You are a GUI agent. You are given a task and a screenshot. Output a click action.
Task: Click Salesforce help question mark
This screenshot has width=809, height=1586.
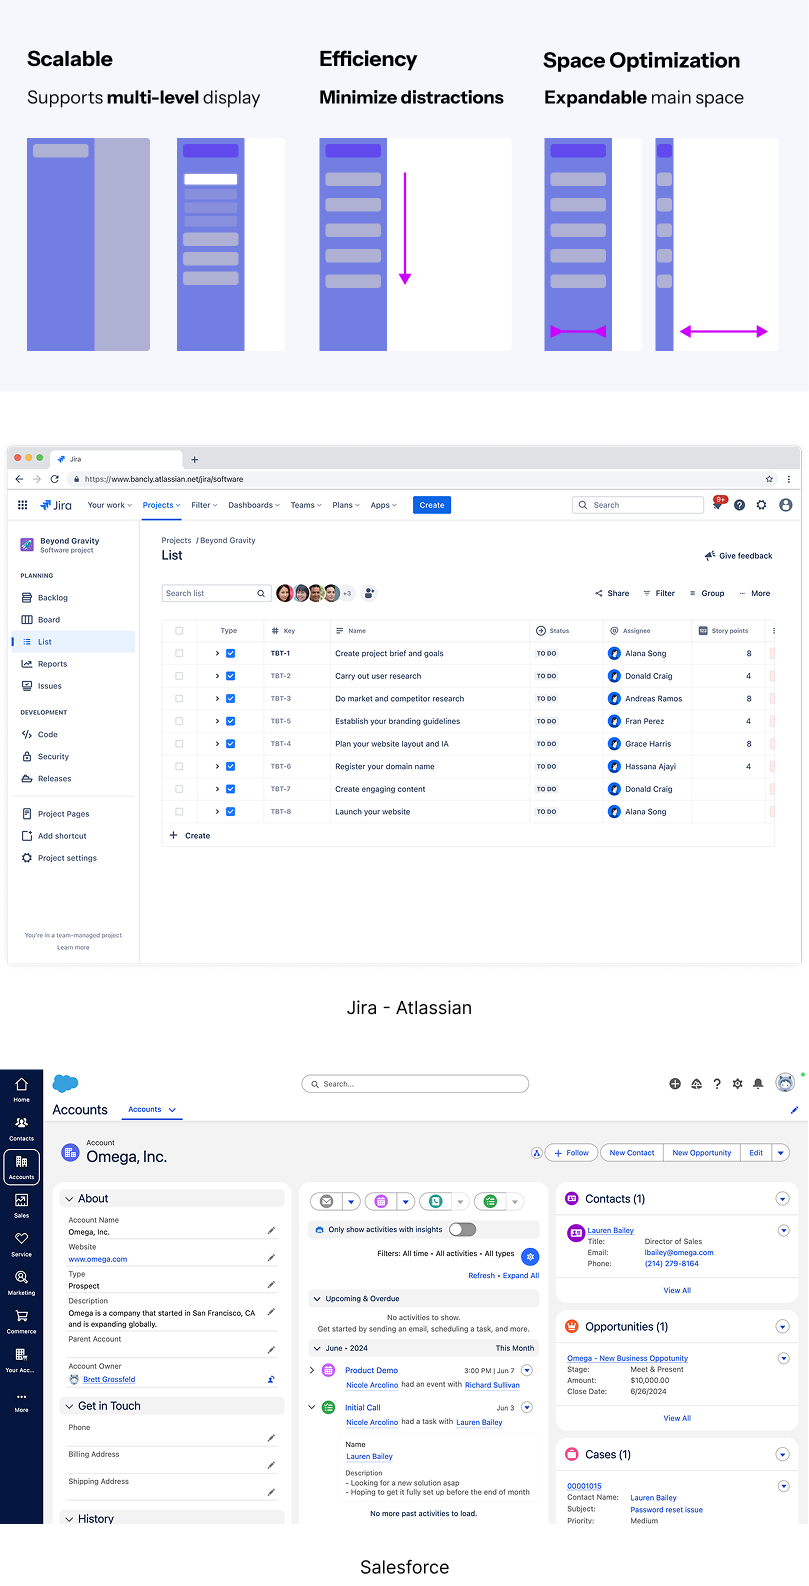pos(717,1084)
